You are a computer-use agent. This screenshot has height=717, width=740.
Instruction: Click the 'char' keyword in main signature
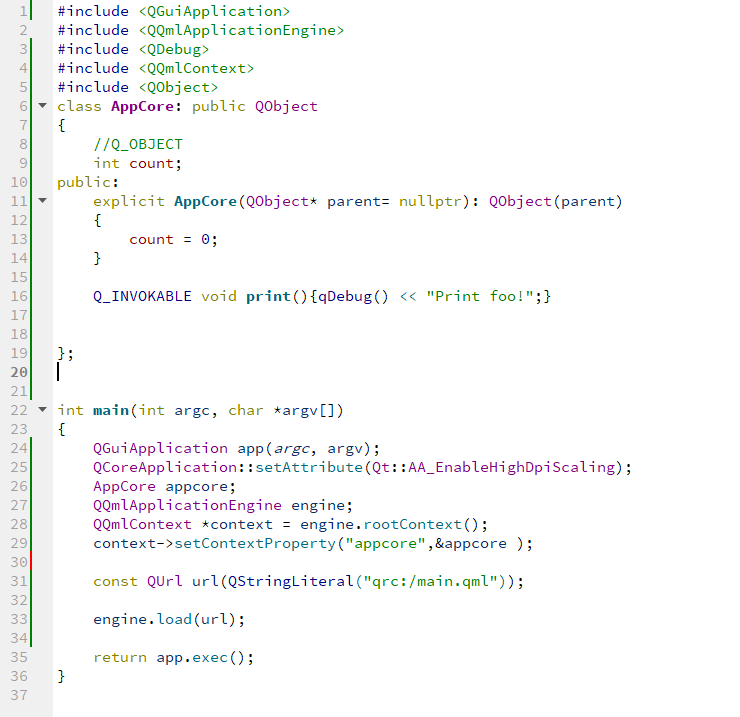click(245, 410)
